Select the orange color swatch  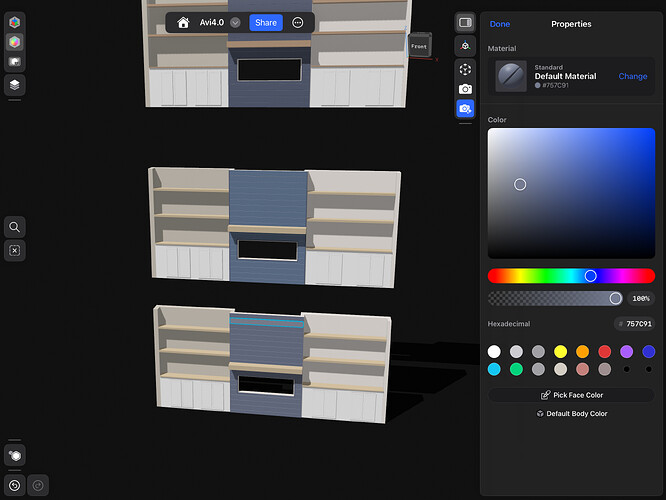click(582, 351)
